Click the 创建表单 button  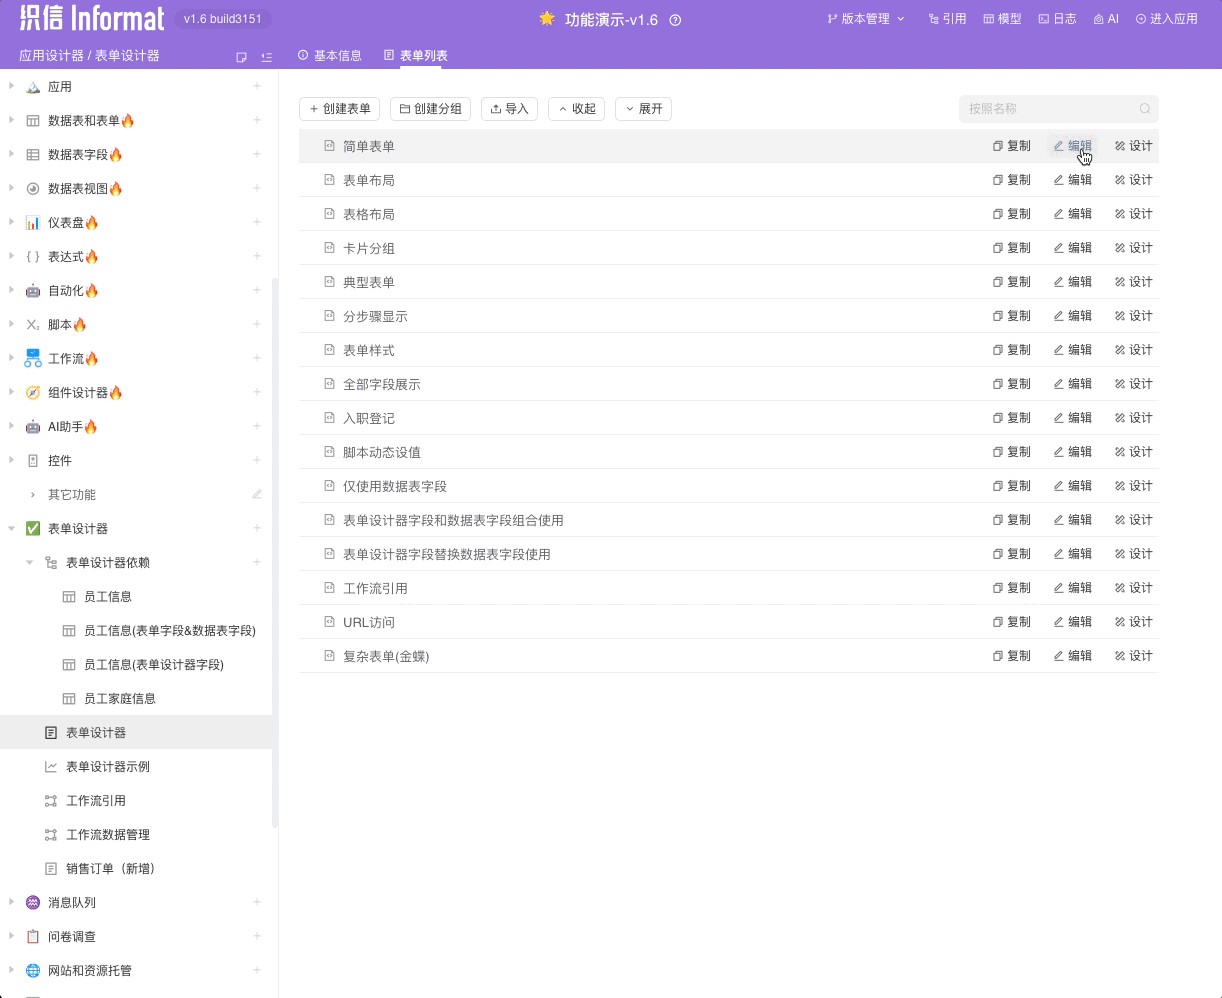339,109
